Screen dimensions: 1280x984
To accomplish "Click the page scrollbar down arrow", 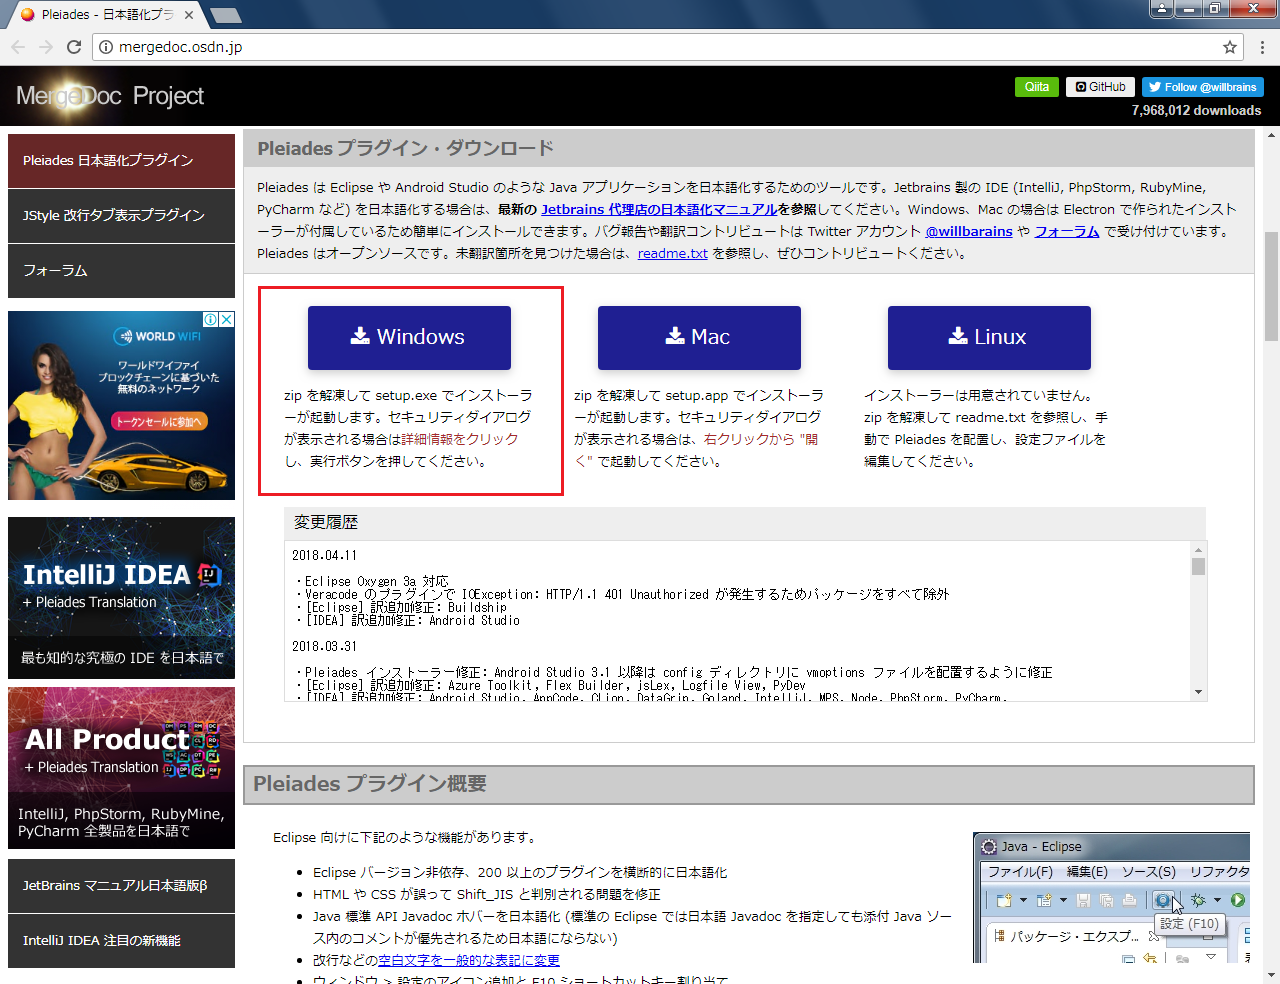I will (1272, 975).
